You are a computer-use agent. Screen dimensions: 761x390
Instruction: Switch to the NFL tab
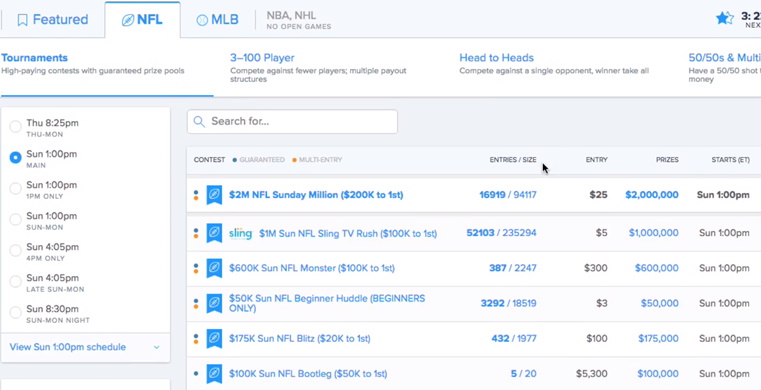142,20
